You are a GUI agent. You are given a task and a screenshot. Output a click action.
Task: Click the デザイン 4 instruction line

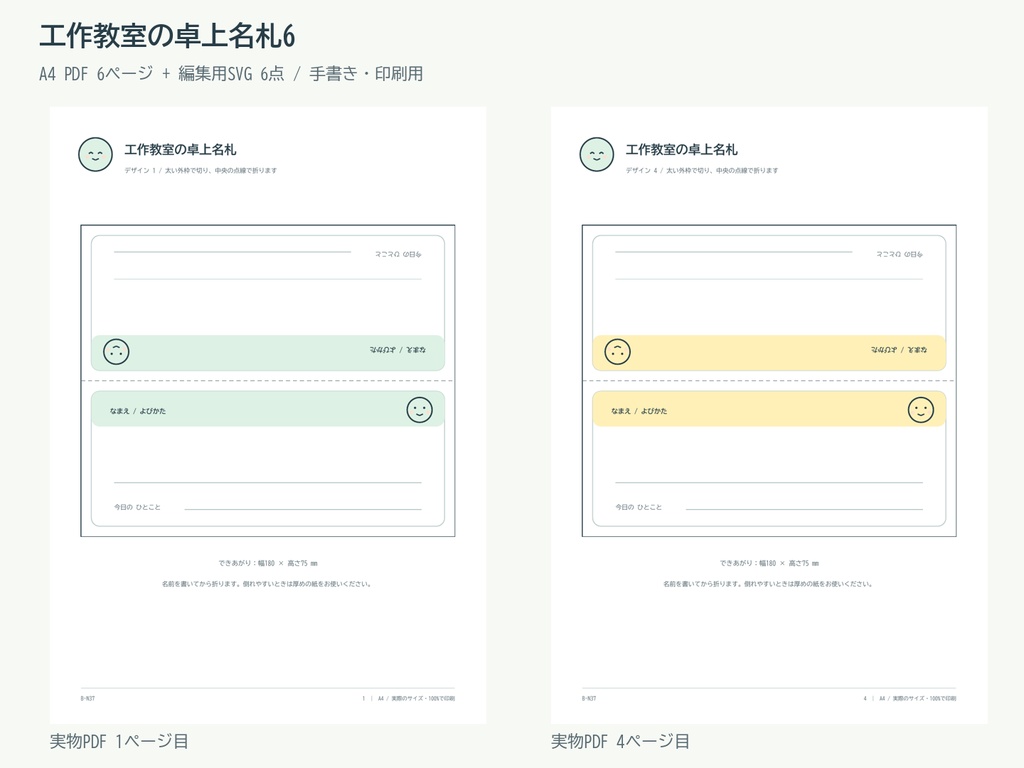click(x=702, y=170)
